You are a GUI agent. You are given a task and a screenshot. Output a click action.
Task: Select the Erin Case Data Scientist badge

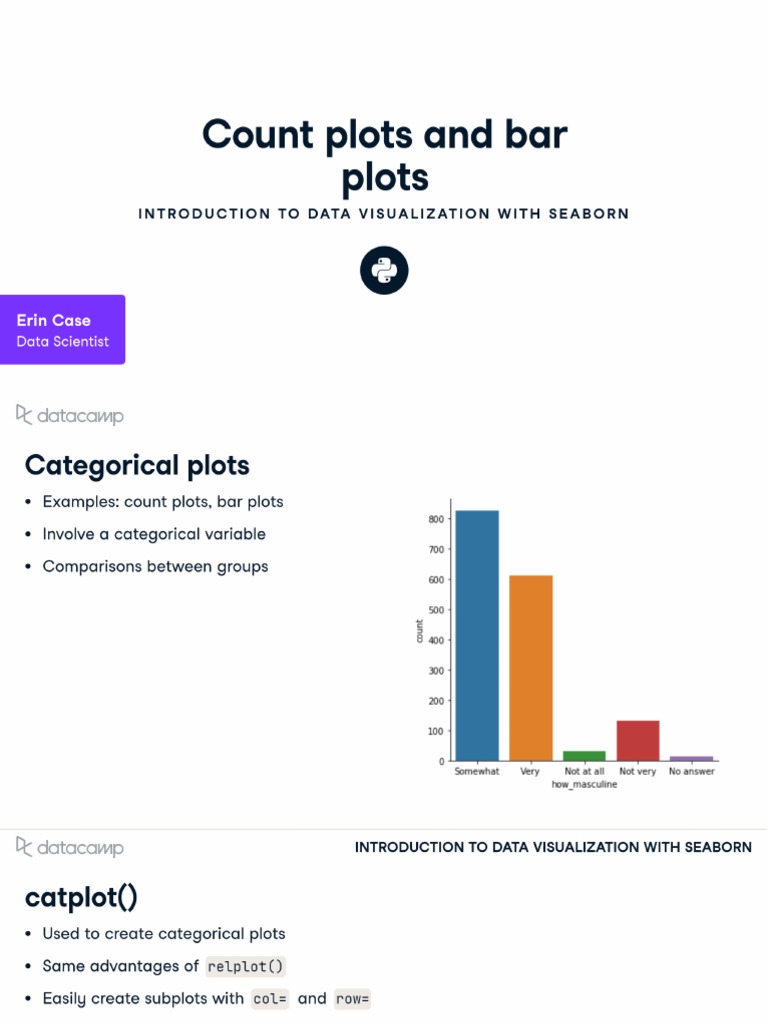62,330
